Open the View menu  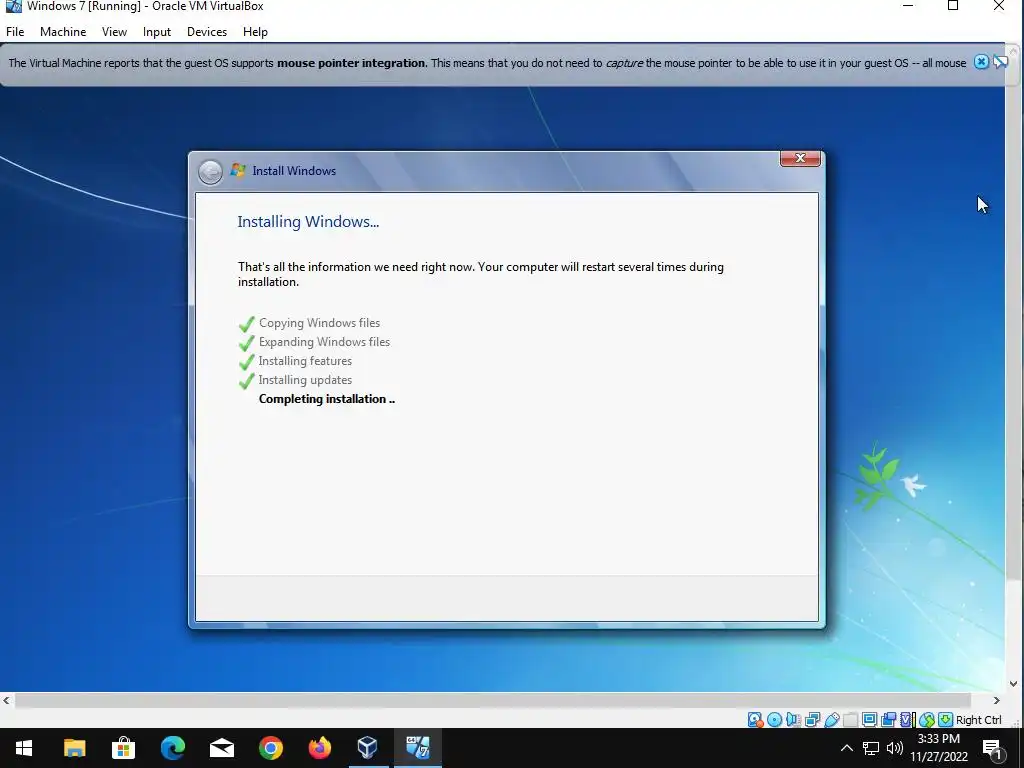[x=114, y=32]
